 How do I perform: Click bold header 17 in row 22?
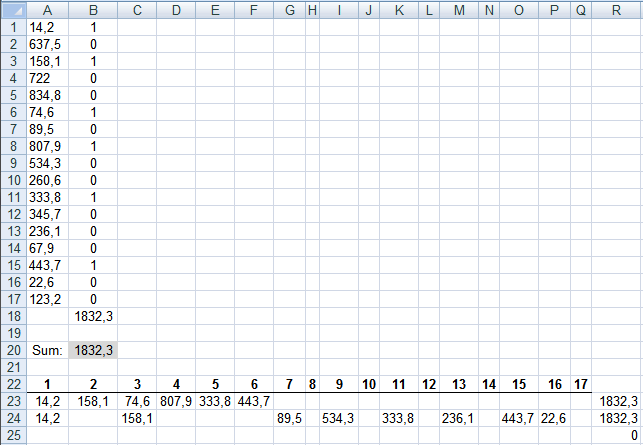pyautogui.click(x=581, y=384)
